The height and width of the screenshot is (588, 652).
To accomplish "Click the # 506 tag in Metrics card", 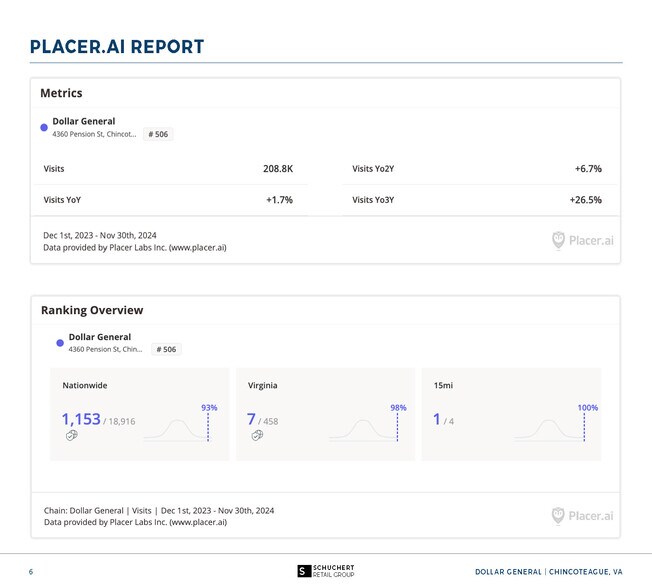I will (158, 134).
